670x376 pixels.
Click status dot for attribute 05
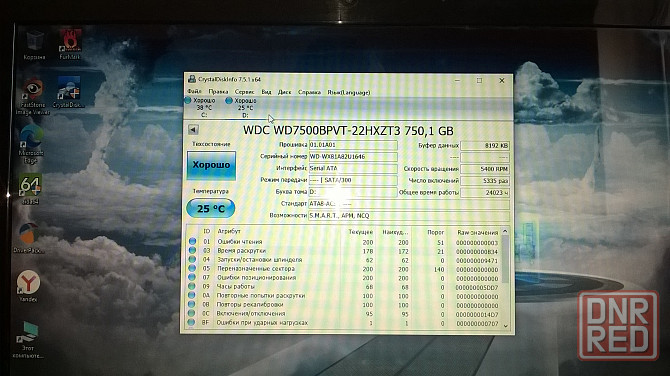192,268
